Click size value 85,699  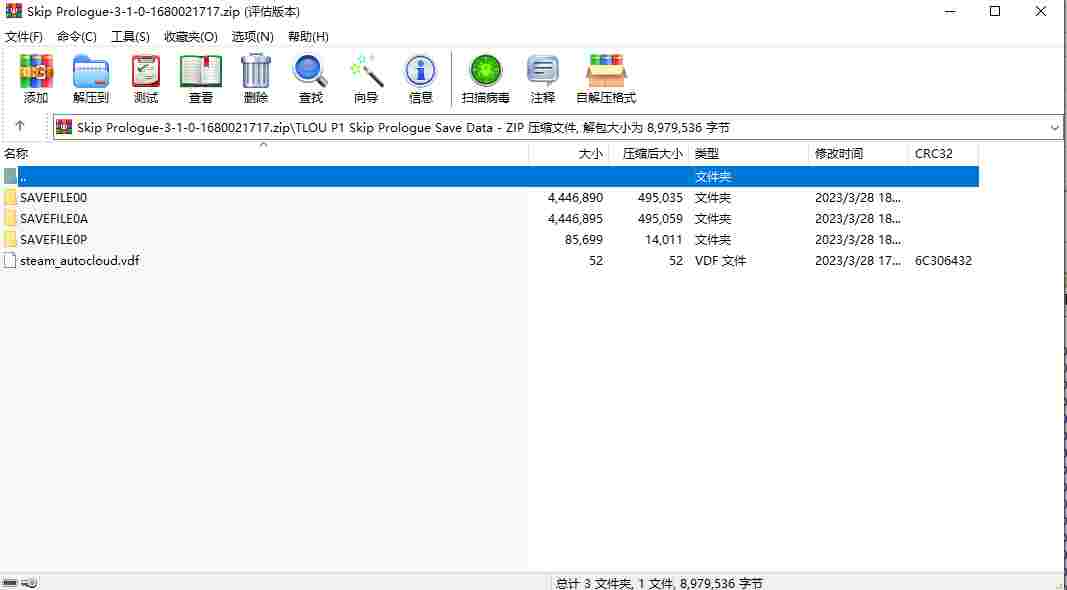click(584, 240)
